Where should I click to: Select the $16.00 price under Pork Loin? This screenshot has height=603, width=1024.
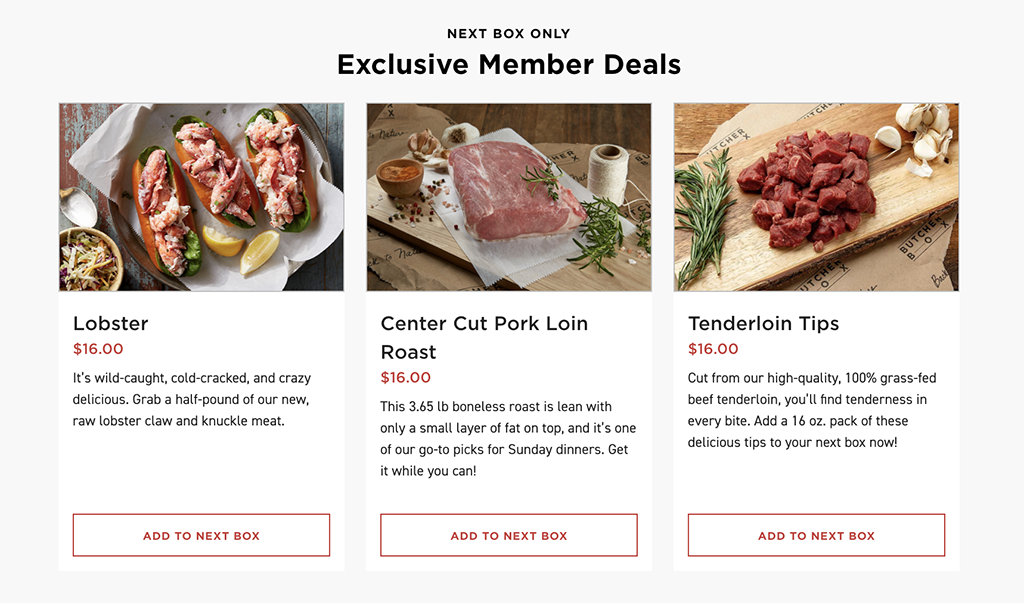(406, 377)
